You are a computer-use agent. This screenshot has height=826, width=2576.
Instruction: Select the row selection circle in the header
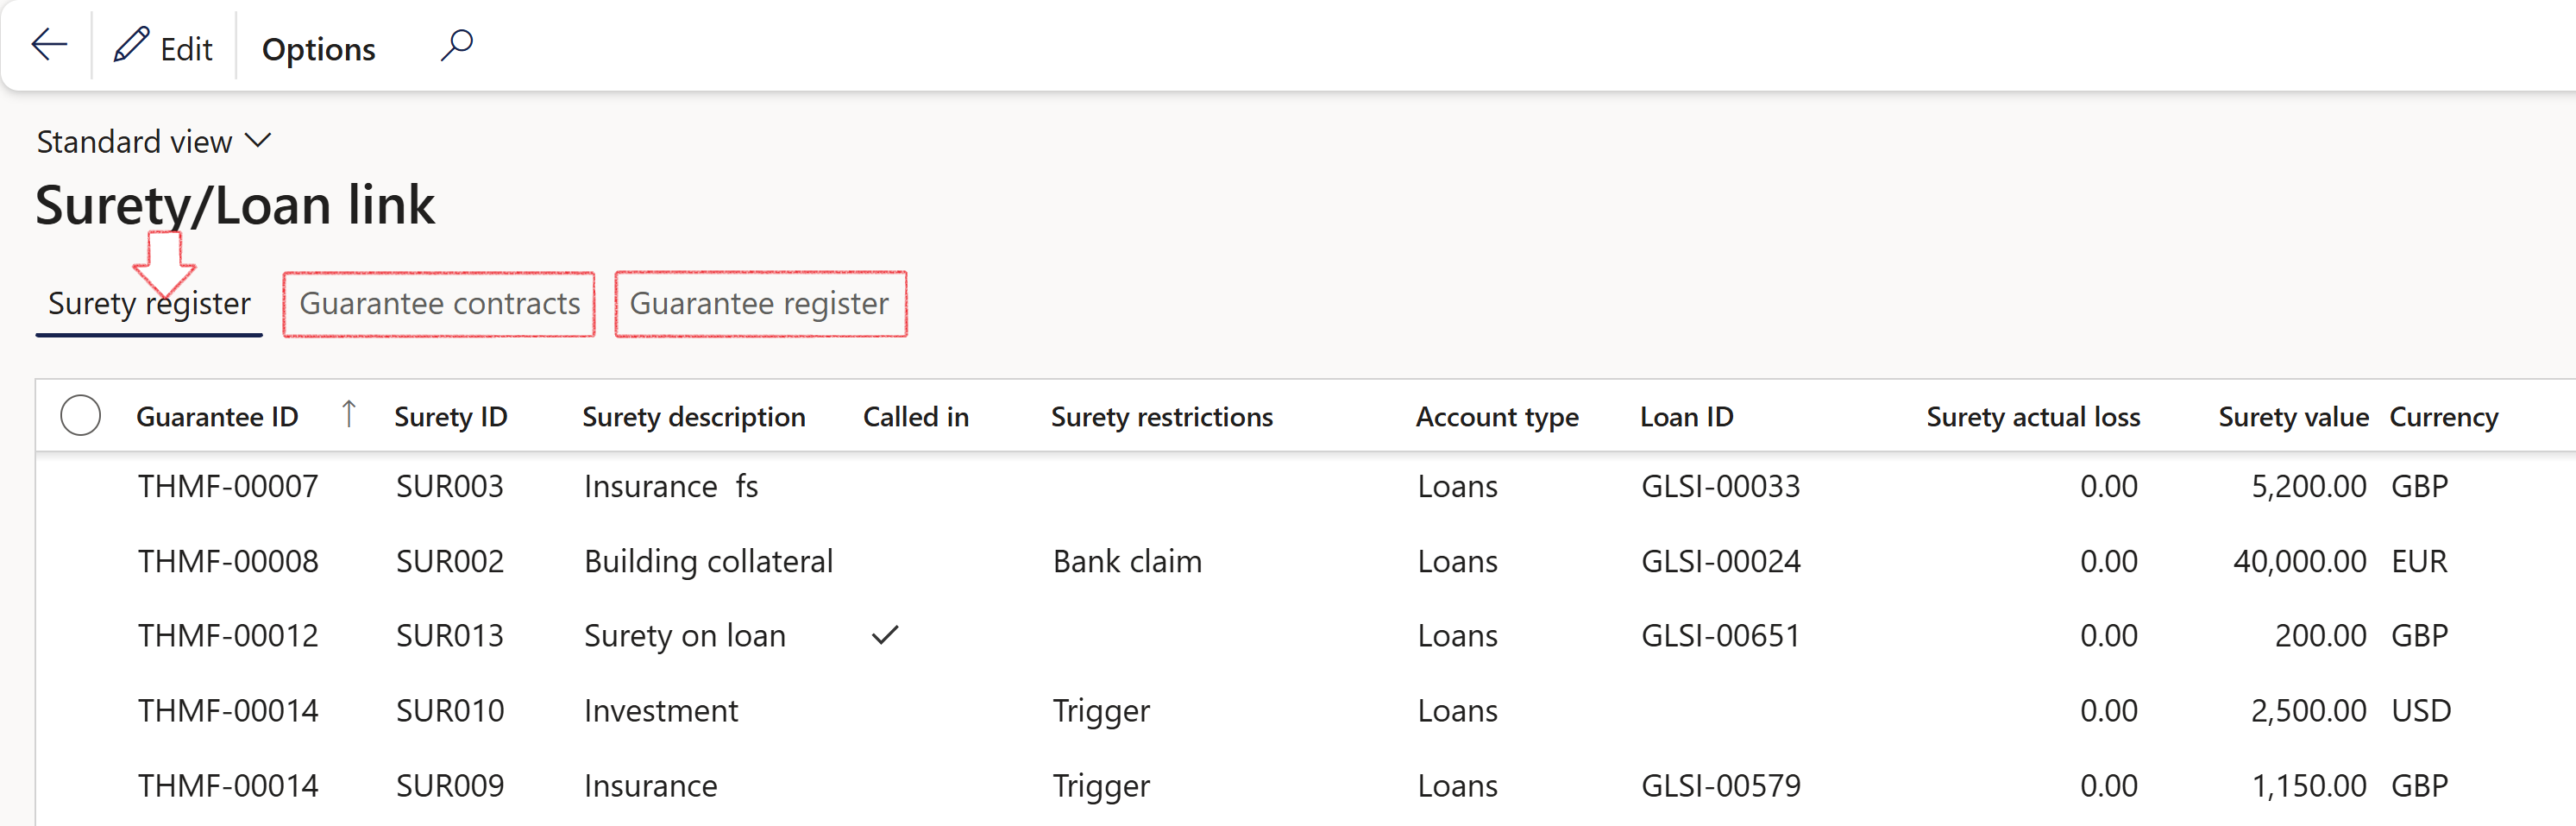(81, 414)
